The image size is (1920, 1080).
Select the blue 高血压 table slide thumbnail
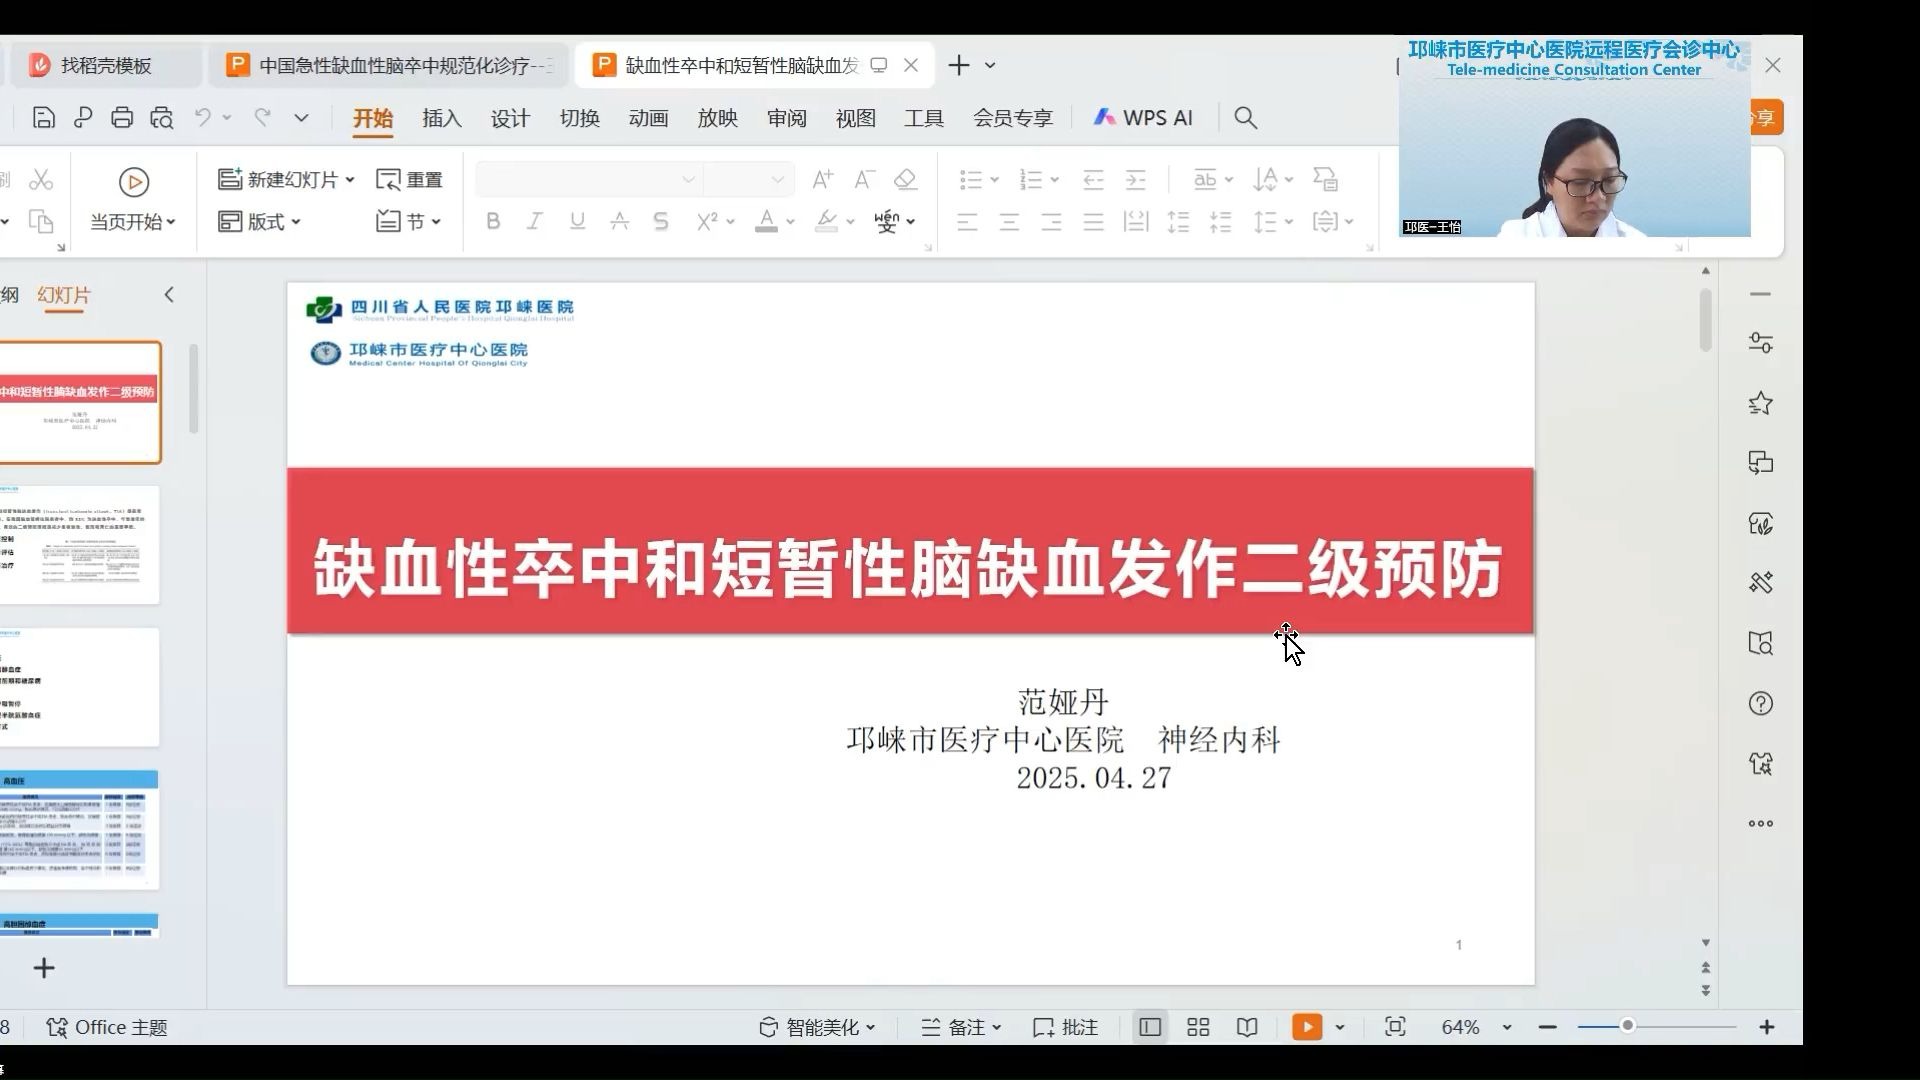coord(80,829)
